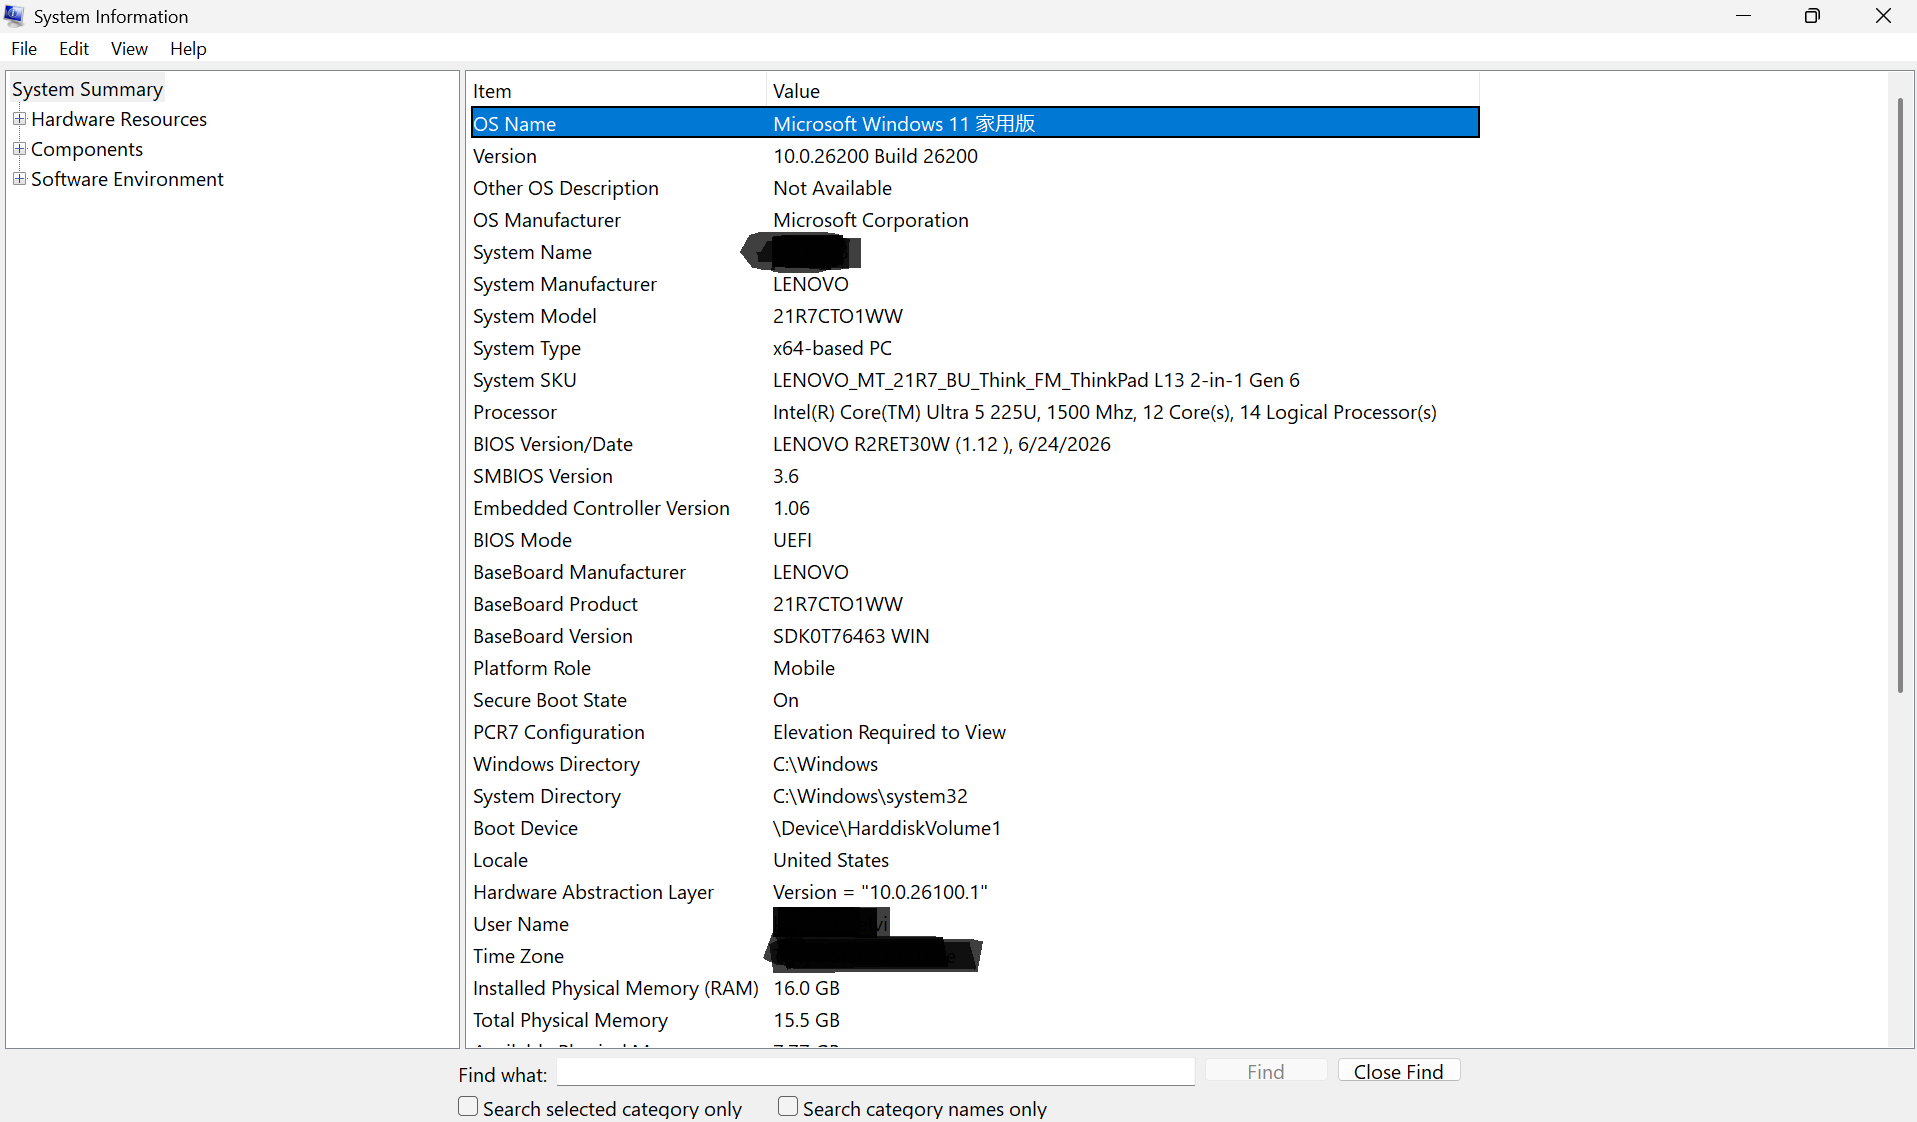Viewport: 1917px width, 1122px height.
Task: Click the Value column header
Action: point(1123,90)
